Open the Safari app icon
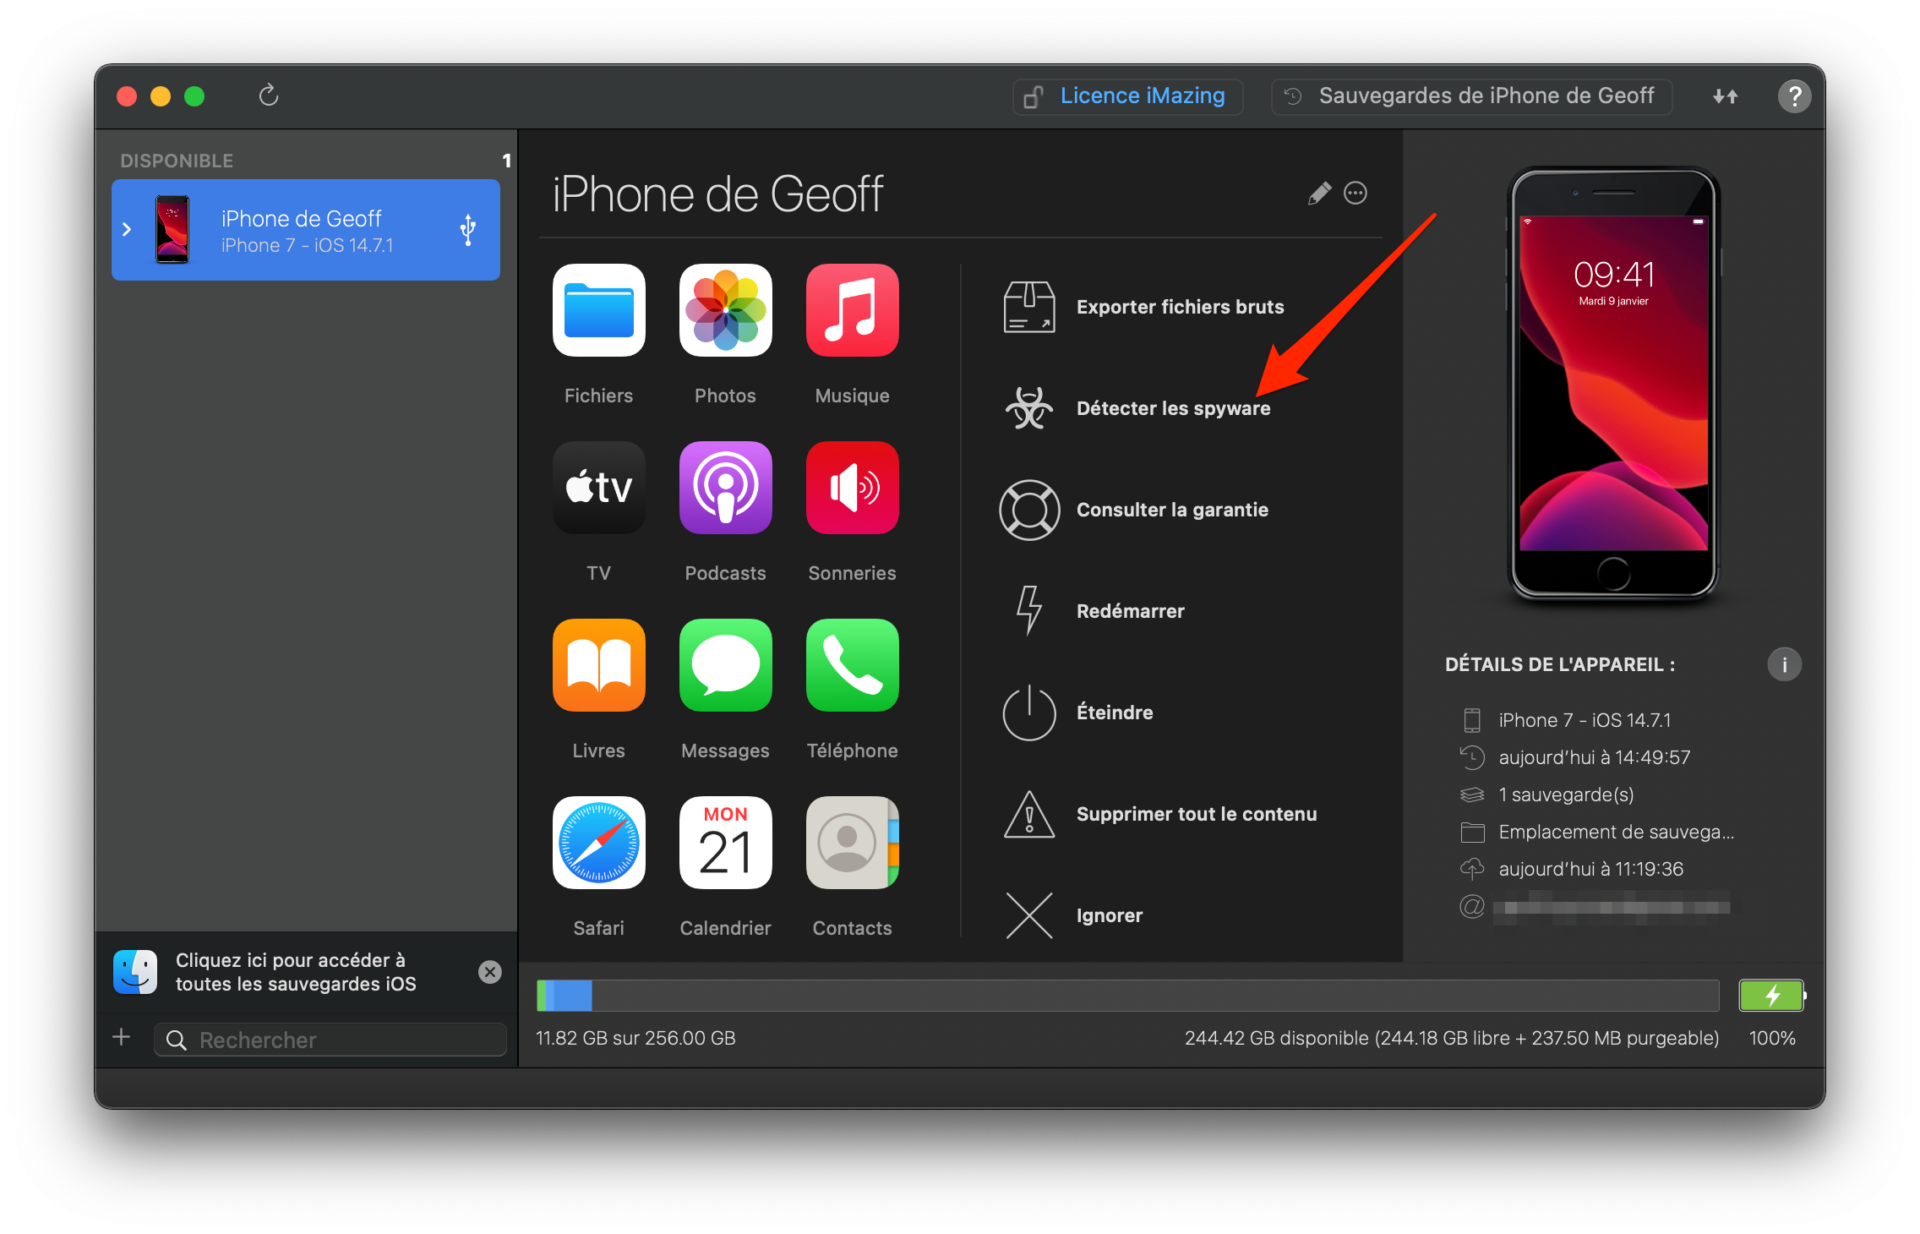Viewport: 1920px width, 1234px height. [598, 842]
